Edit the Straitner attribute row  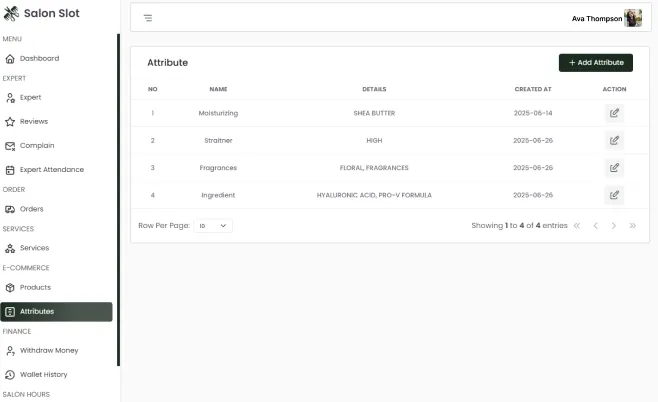614,140
